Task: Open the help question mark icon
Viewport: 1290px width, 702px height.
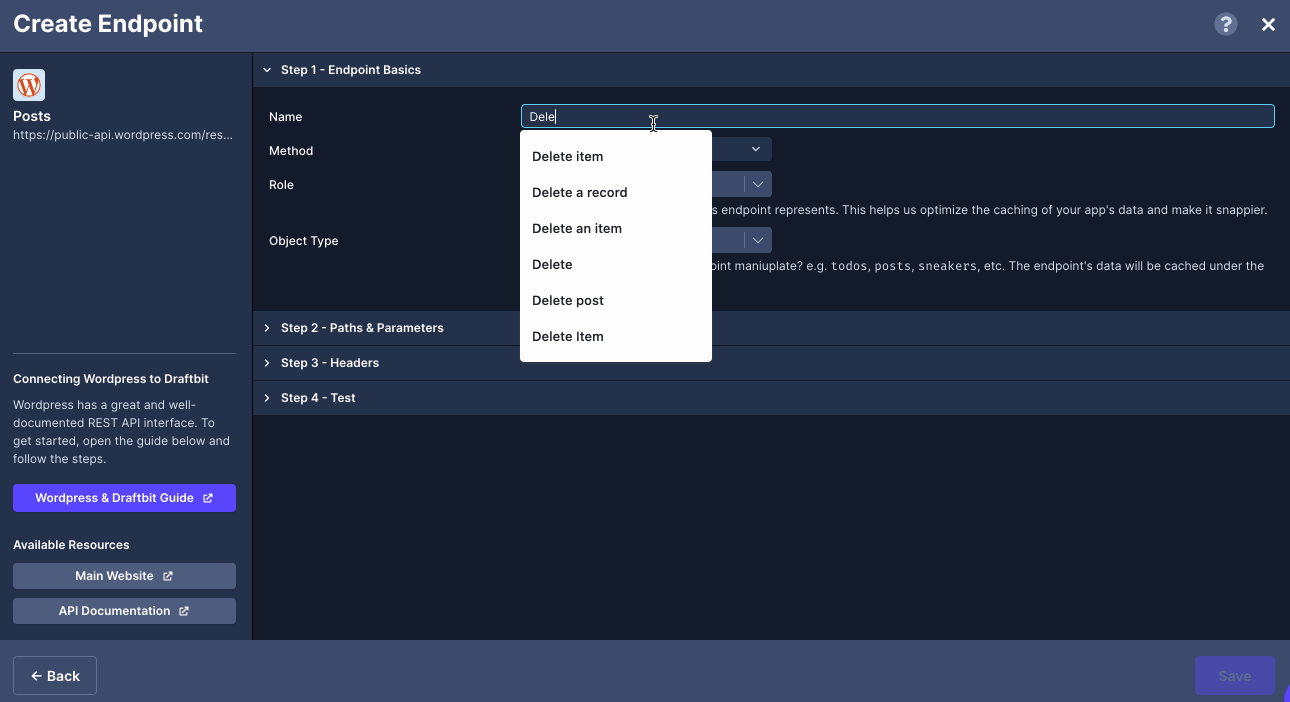Action: (1226, 25)
